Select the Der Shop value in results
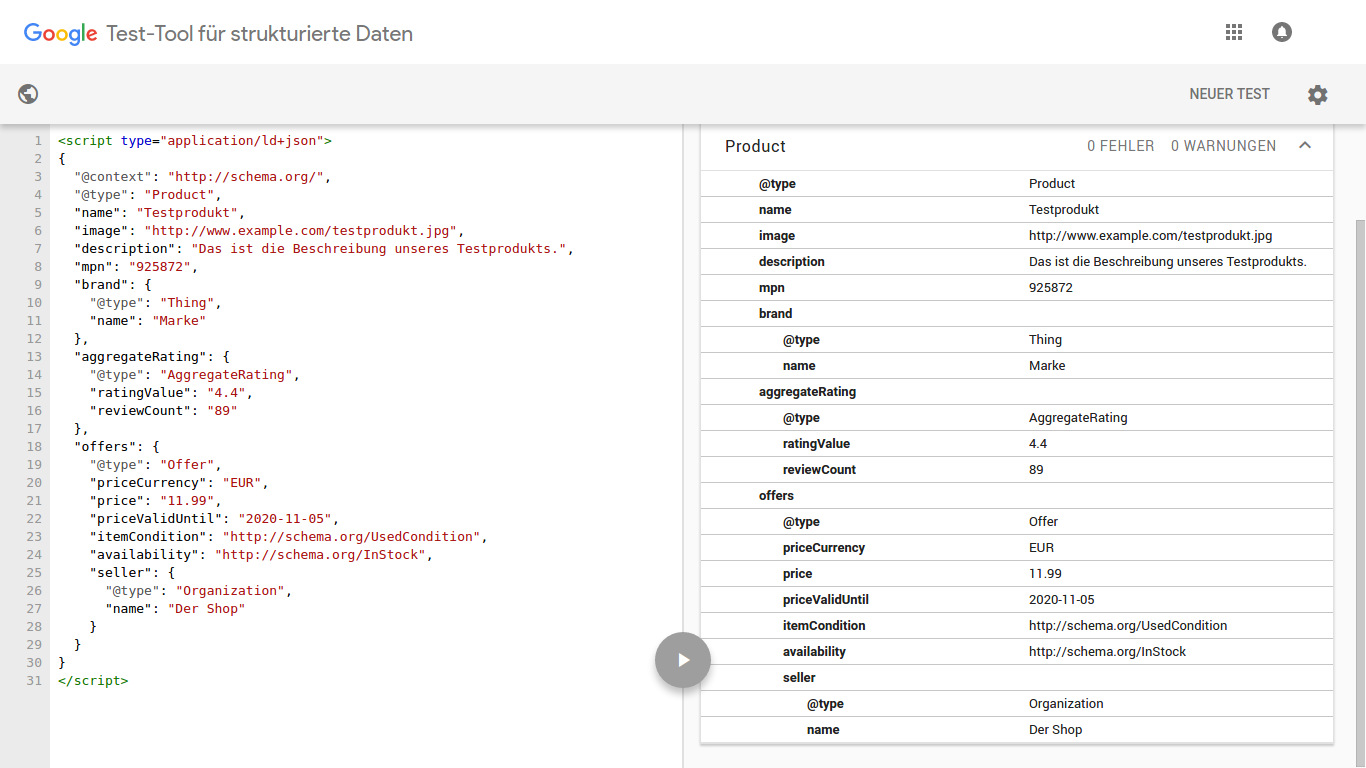Viewport: 1366px width, 768px height. point(1056,730)
